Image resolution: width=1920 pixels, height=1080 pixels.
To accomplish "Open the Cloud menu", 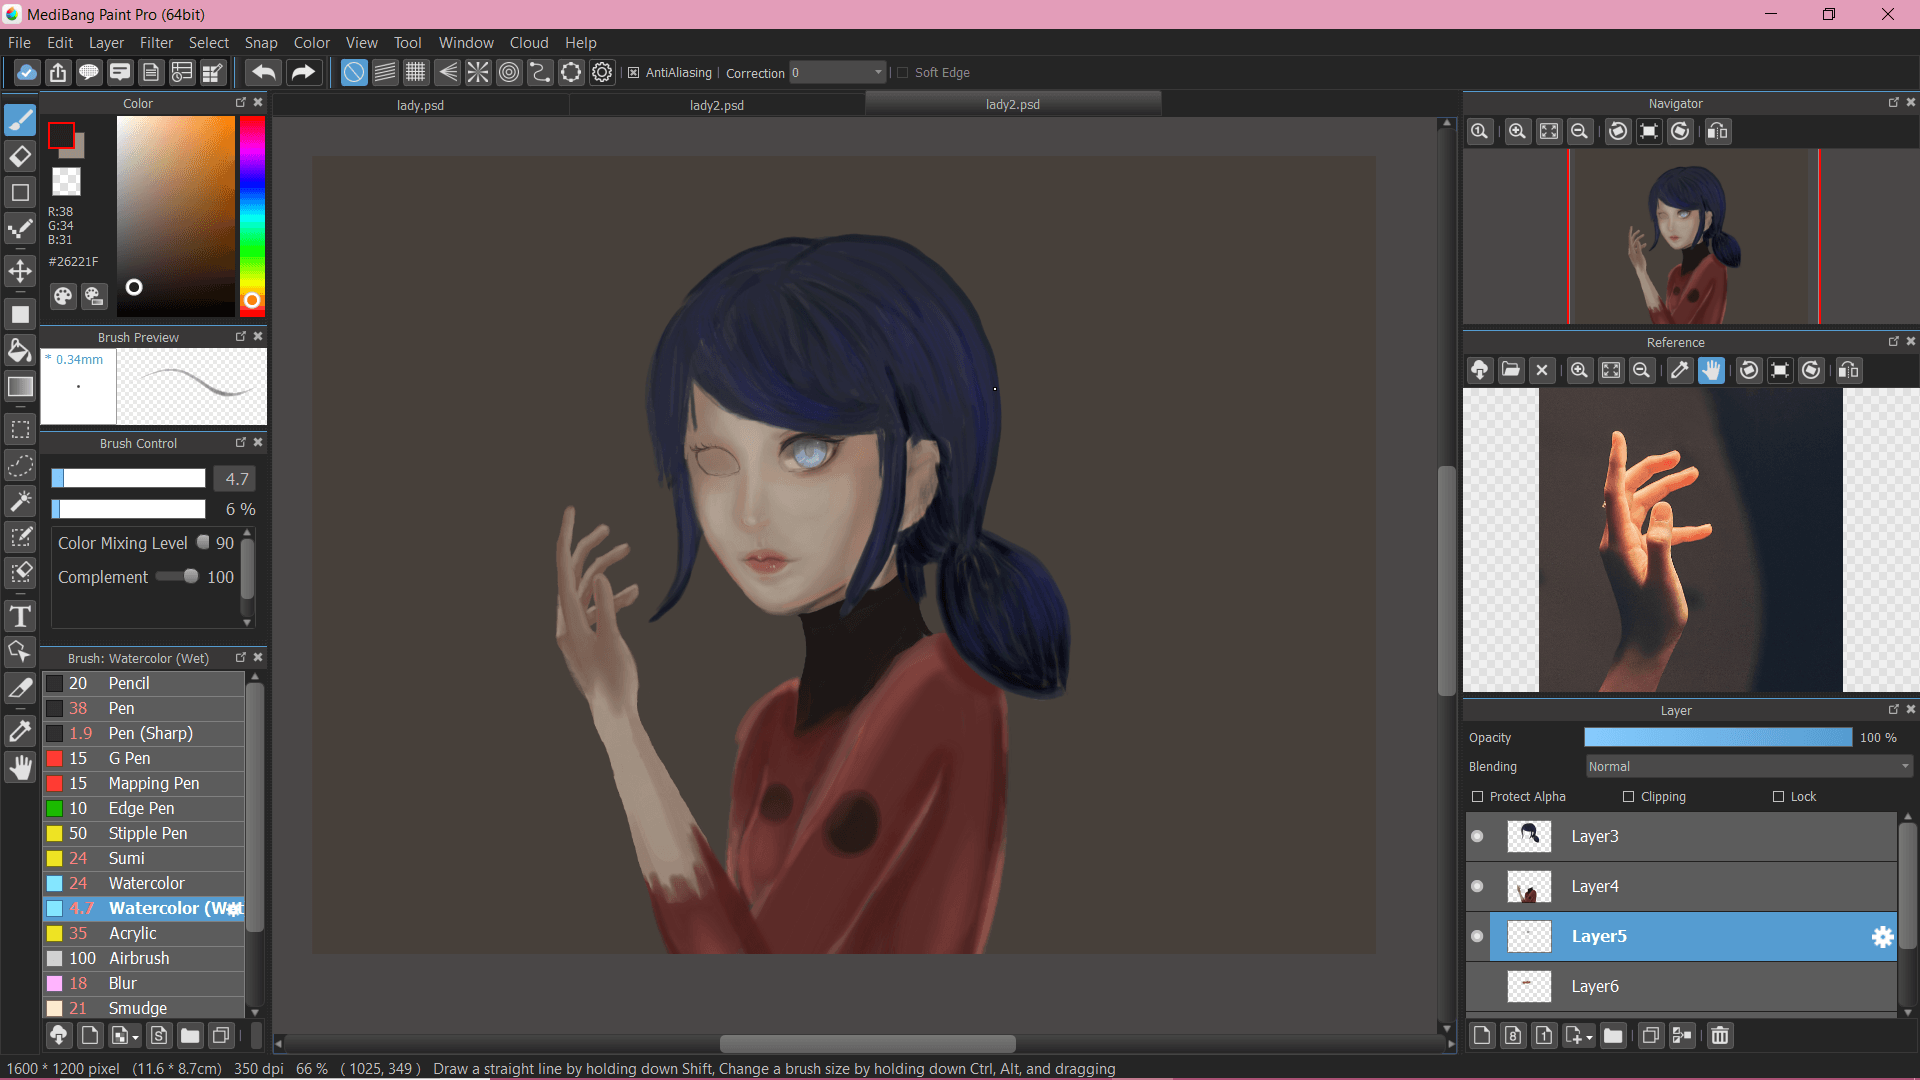I will click(x=529, y=43).
